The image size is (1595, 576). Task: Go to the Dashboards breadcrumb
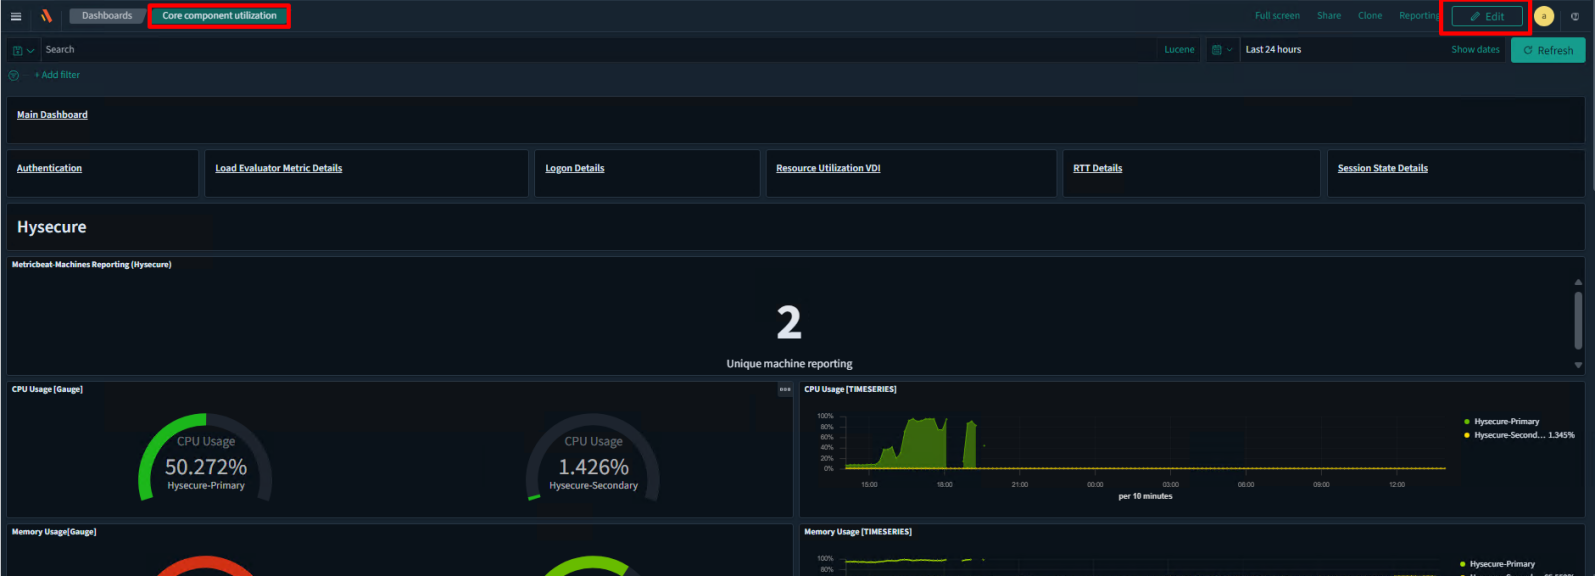[x=106, y=16]
